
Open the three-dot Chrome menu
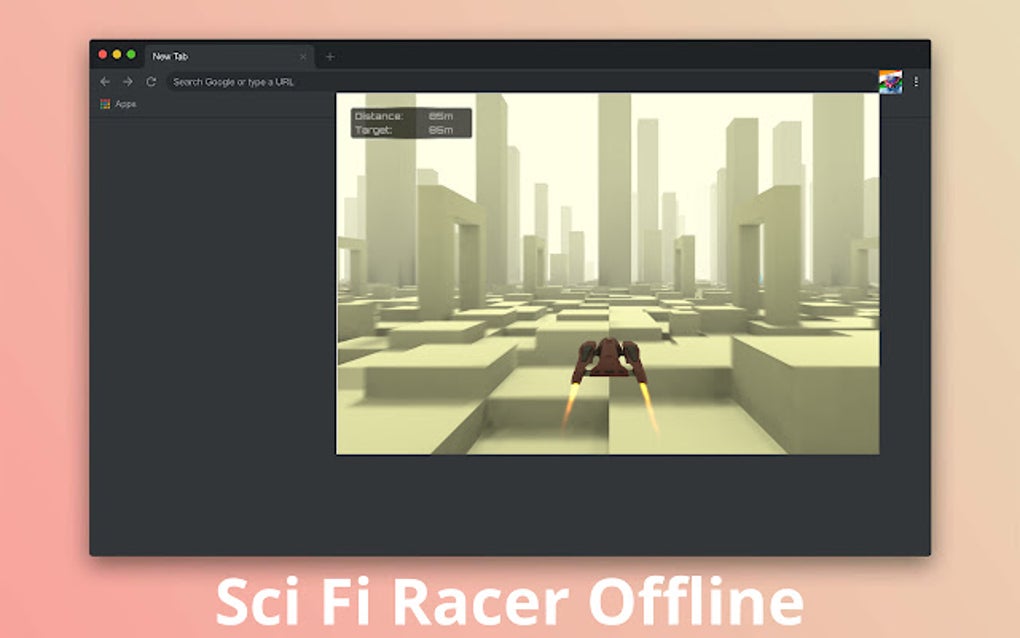pos(916,81)
